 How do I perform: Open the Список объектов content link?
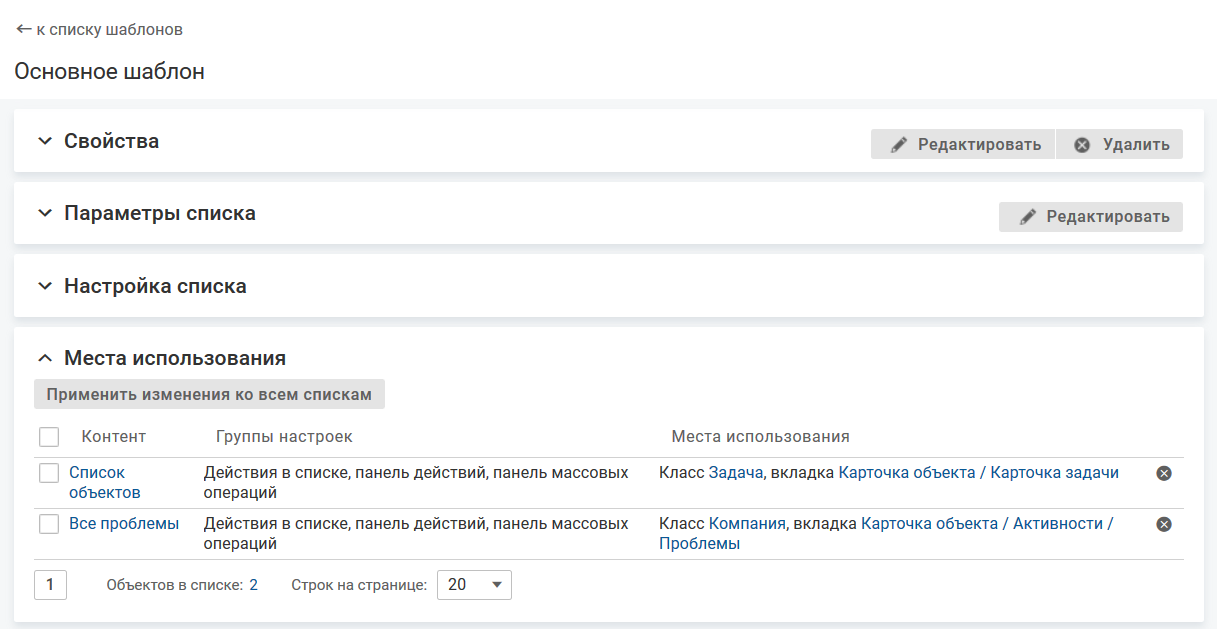click(x=97, y=473)
